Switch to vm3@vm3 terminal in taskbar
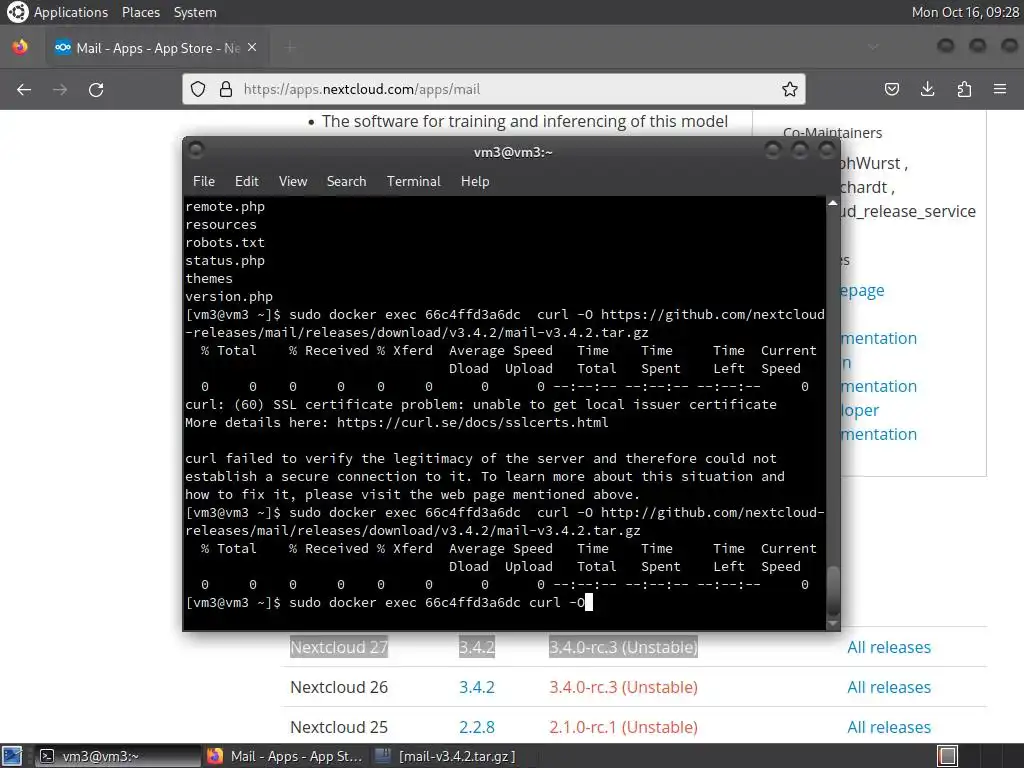 [x=118, y=756]
